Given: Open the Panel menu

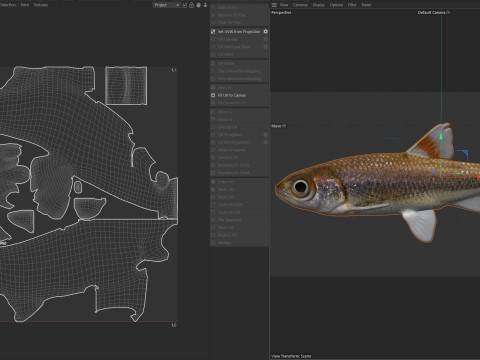Looking at the screenshot, I should click(x=366, y=5).
